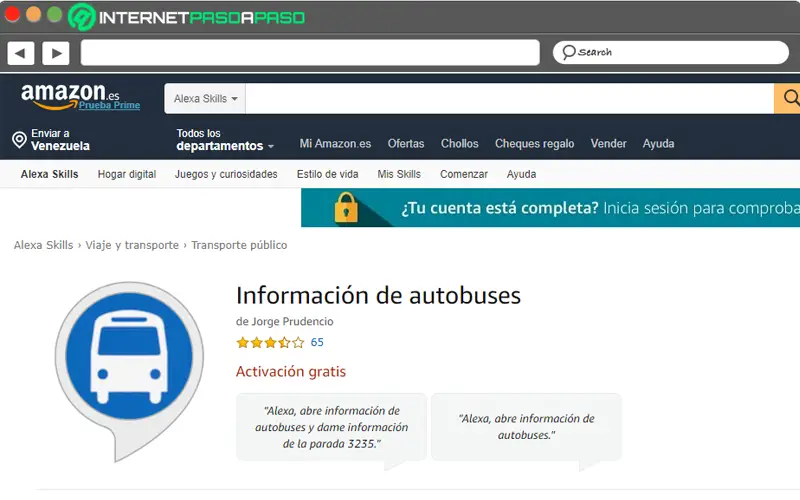Image resolution: width=800 pixels, height=500 pixels.
Task: Click the orange Amazon search button
Action: coord(787,98)
